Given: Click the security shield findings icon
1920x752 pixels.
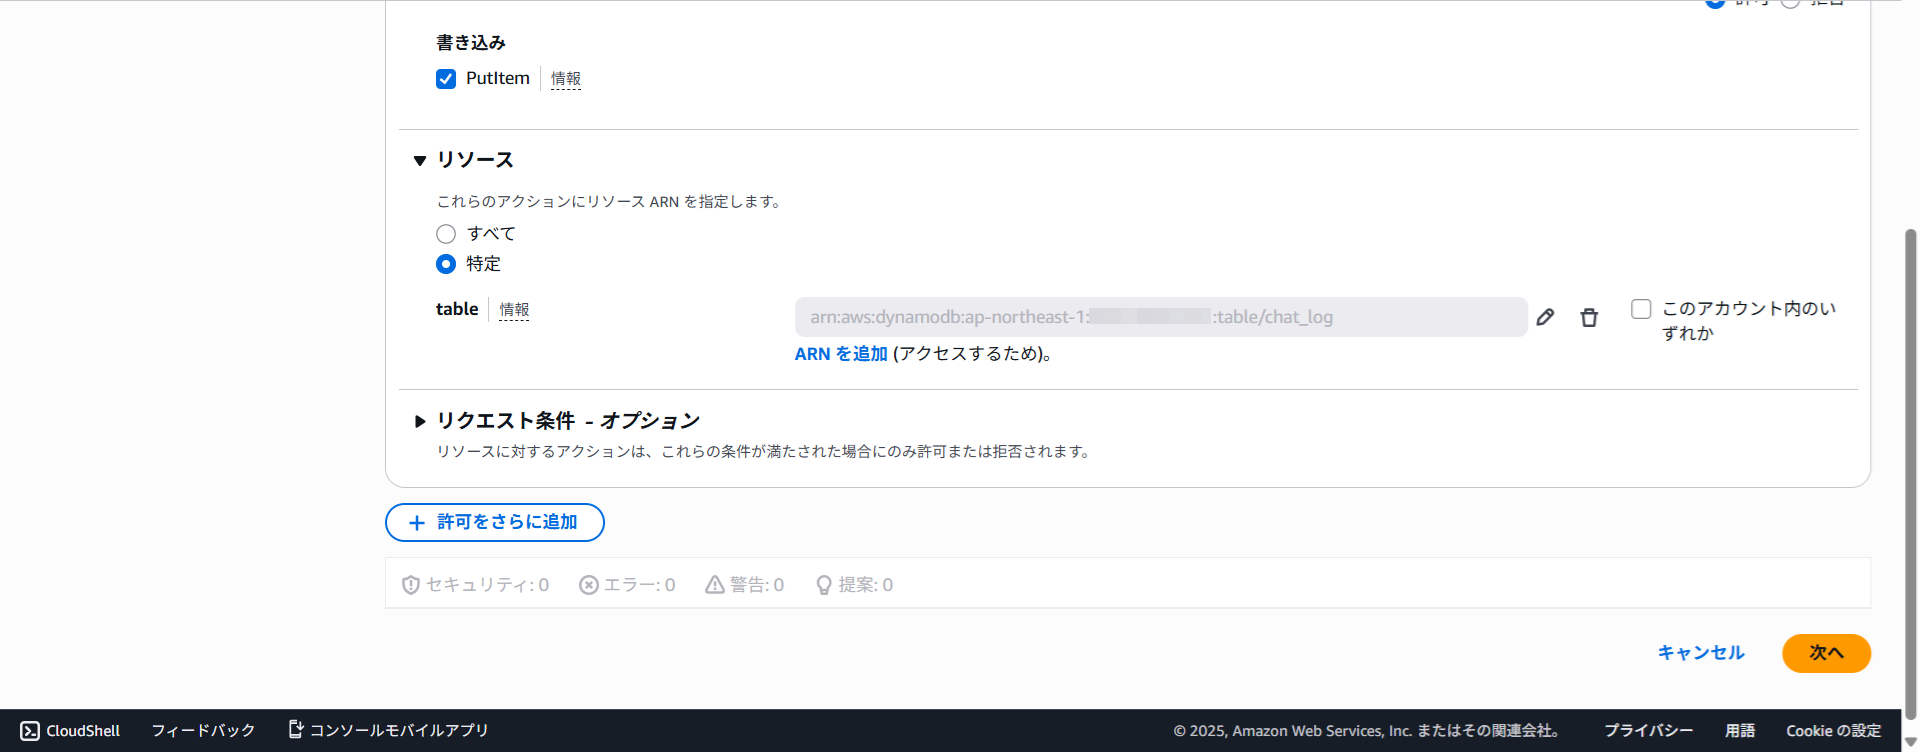Looking at the screenshot, I should (x=410, y=585).
